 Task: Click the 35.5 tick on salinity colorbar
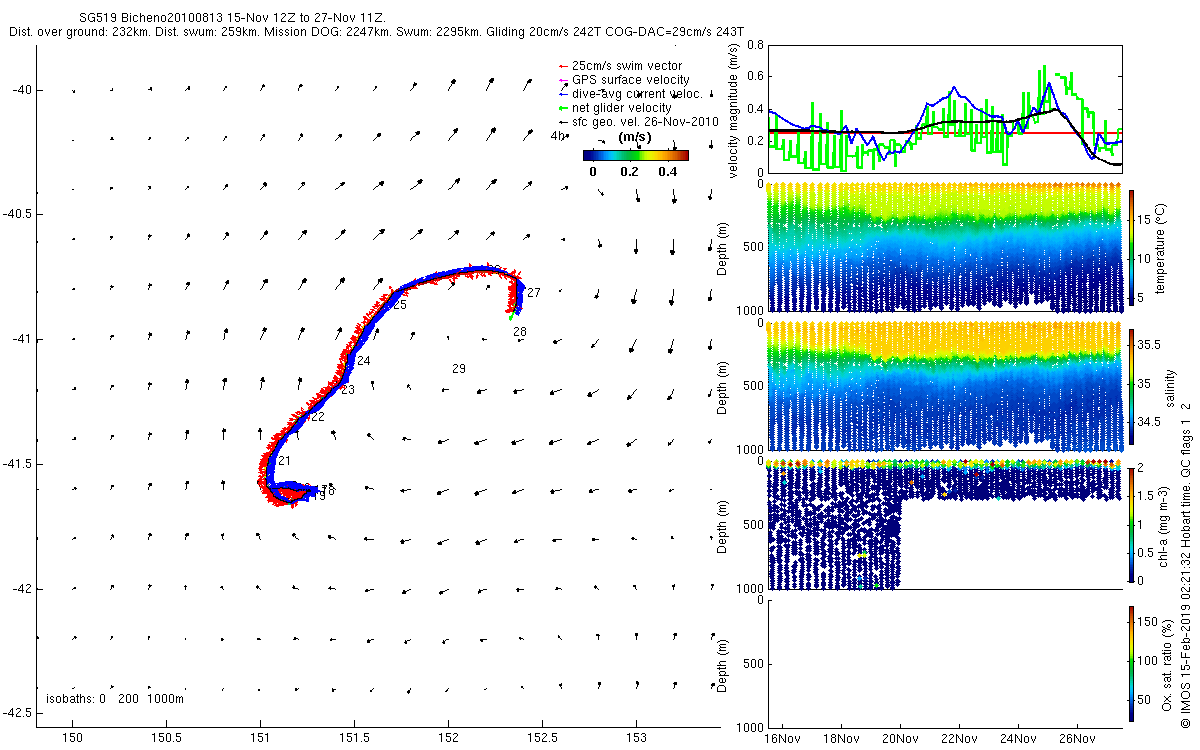pyautogui.click(x=1149, y=343)
